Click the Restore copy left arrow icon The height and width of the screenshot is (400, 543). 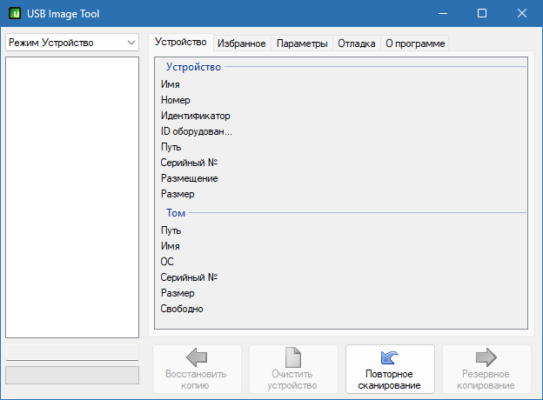(x=197, y=357)
